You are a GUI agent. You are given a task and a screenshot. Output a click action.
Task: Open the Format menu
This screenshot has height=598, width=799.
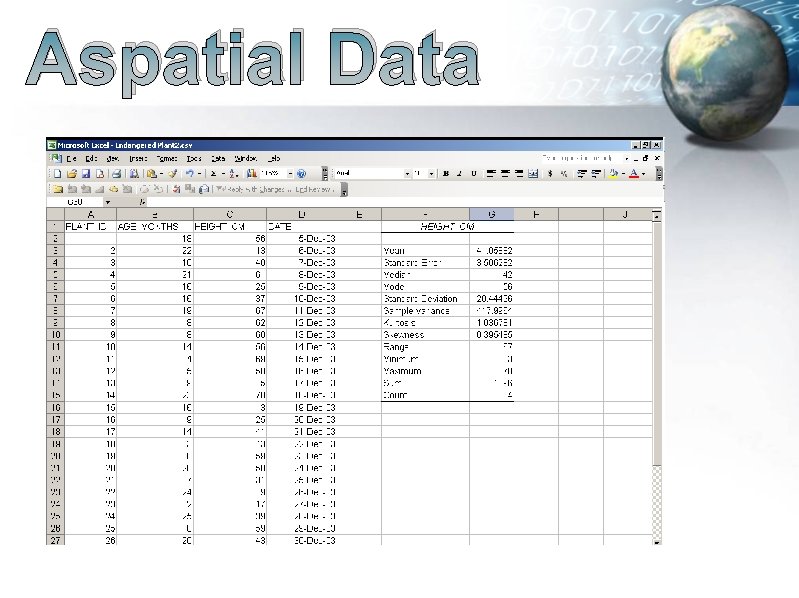[167, 158]
